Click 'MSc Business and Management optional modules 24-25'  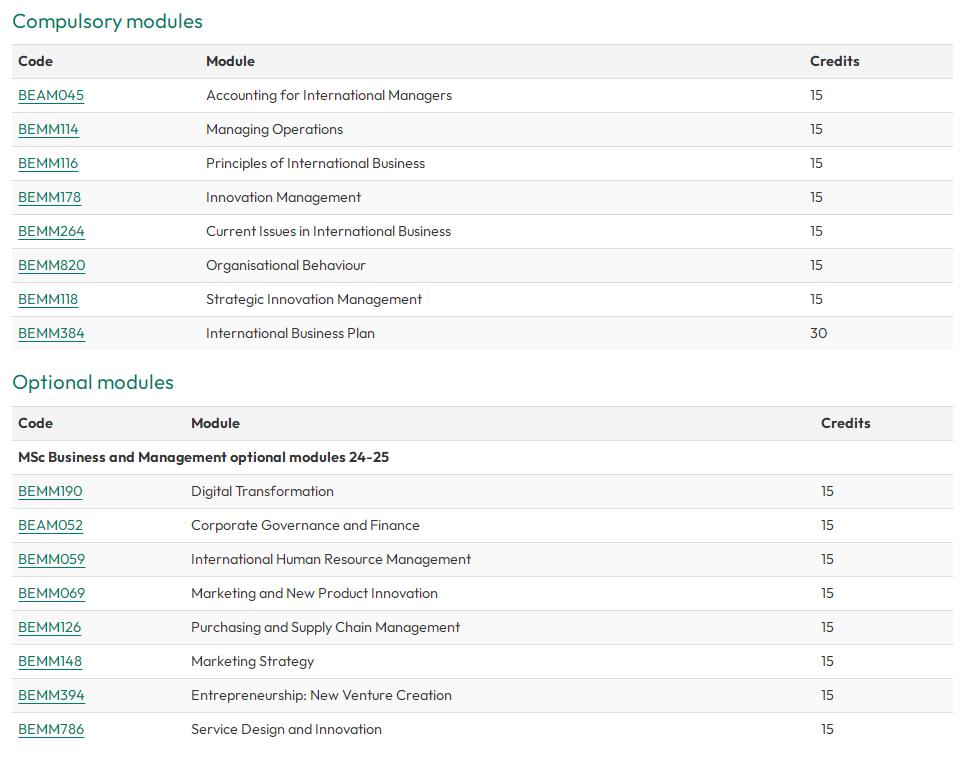click(204, 457)
